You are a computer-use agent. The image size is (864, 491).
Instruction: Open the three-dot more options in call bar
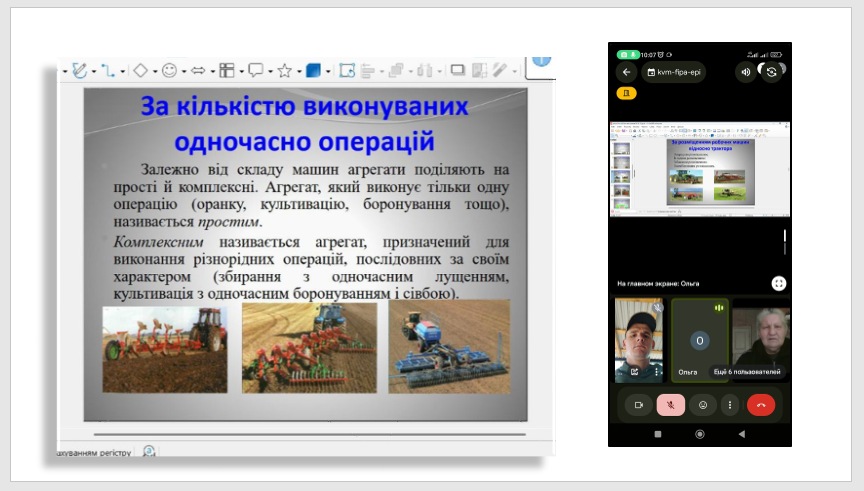click(730, 405)
